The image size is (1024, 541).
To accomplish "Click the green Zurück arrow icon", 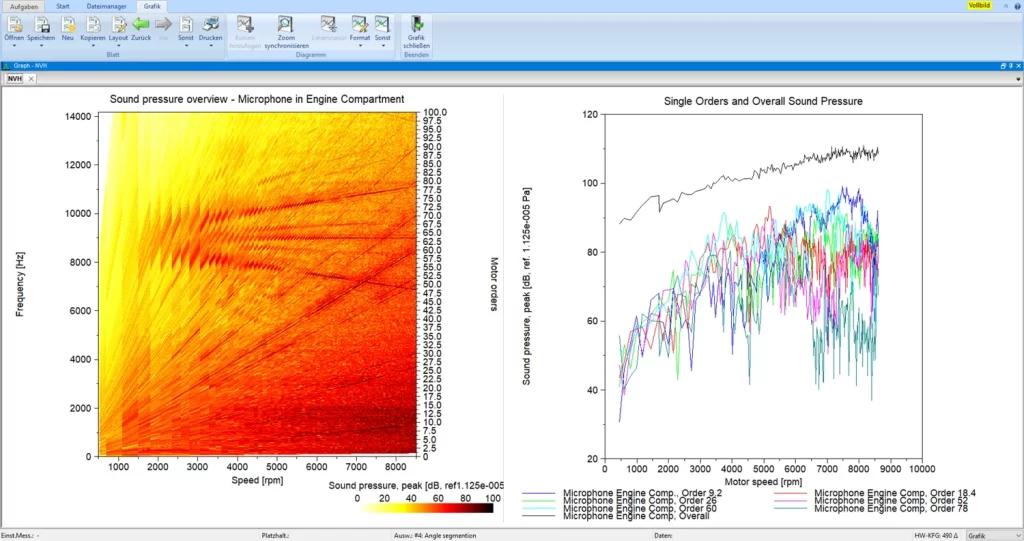I will 141,24.
